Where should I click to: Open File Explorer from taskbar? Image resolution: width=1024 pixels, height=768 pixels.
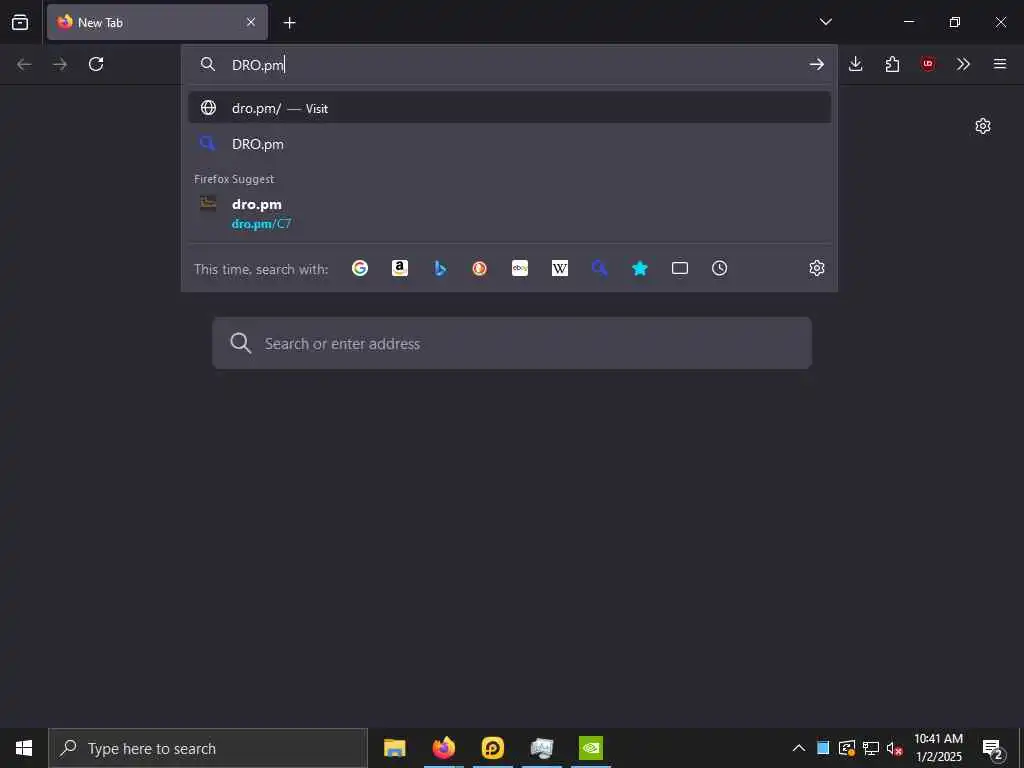point(394,748)
